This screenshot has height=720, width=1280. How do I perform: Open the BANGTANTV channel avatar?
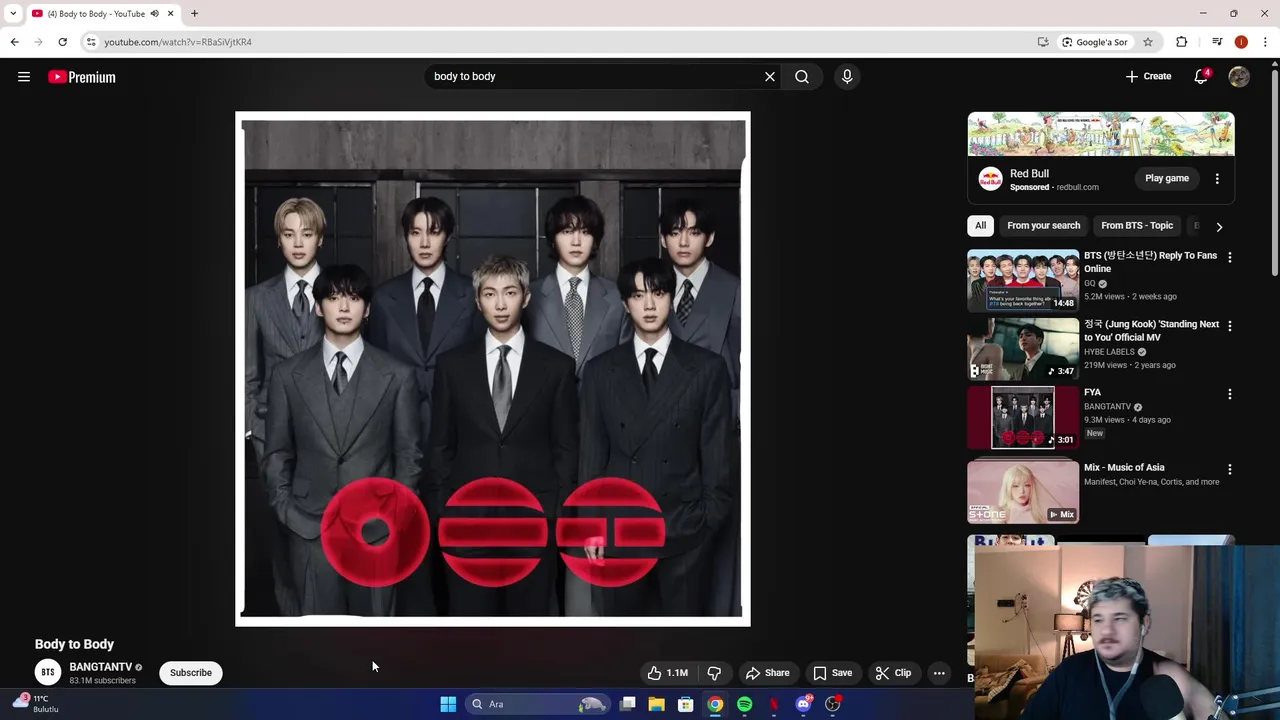coord(47,672)
